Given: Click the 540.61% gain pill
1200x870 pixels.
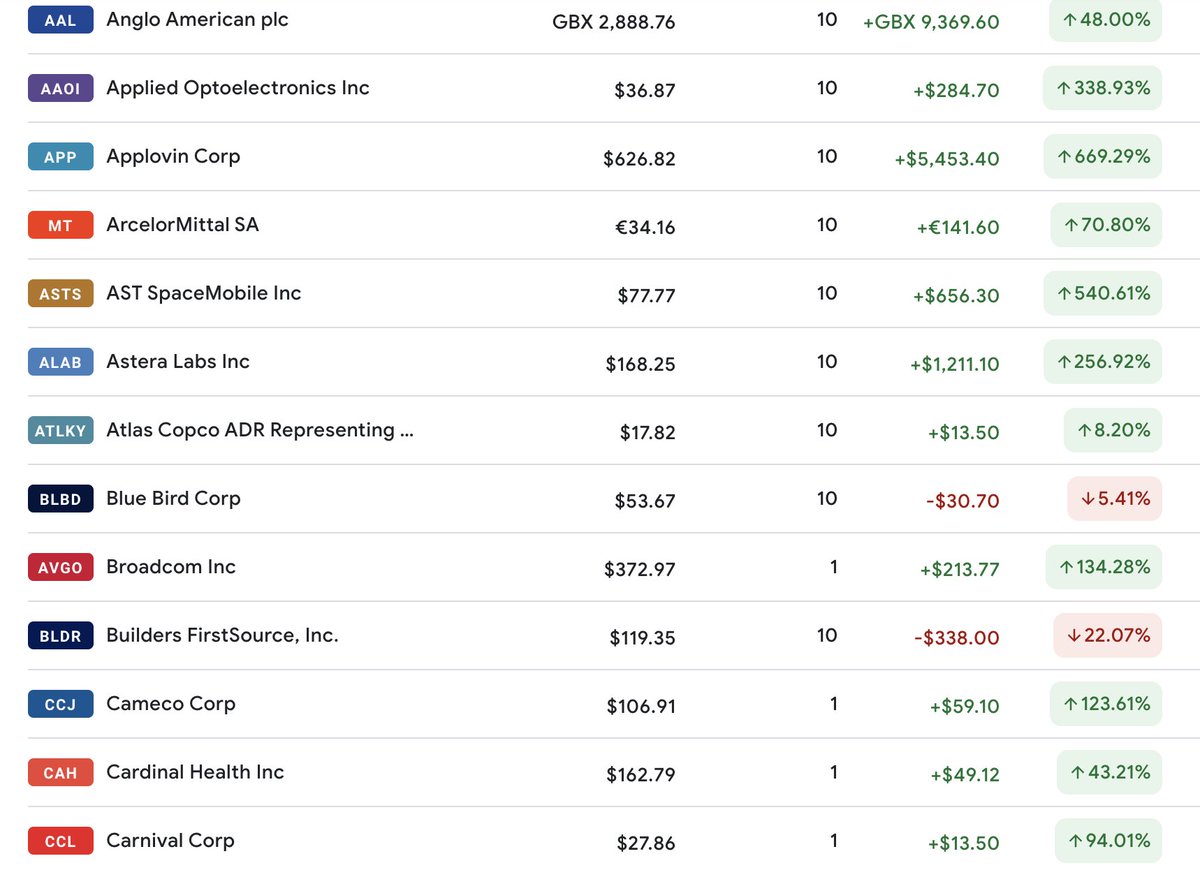Looking at the screenshot, I should (x=1103, y=294).
